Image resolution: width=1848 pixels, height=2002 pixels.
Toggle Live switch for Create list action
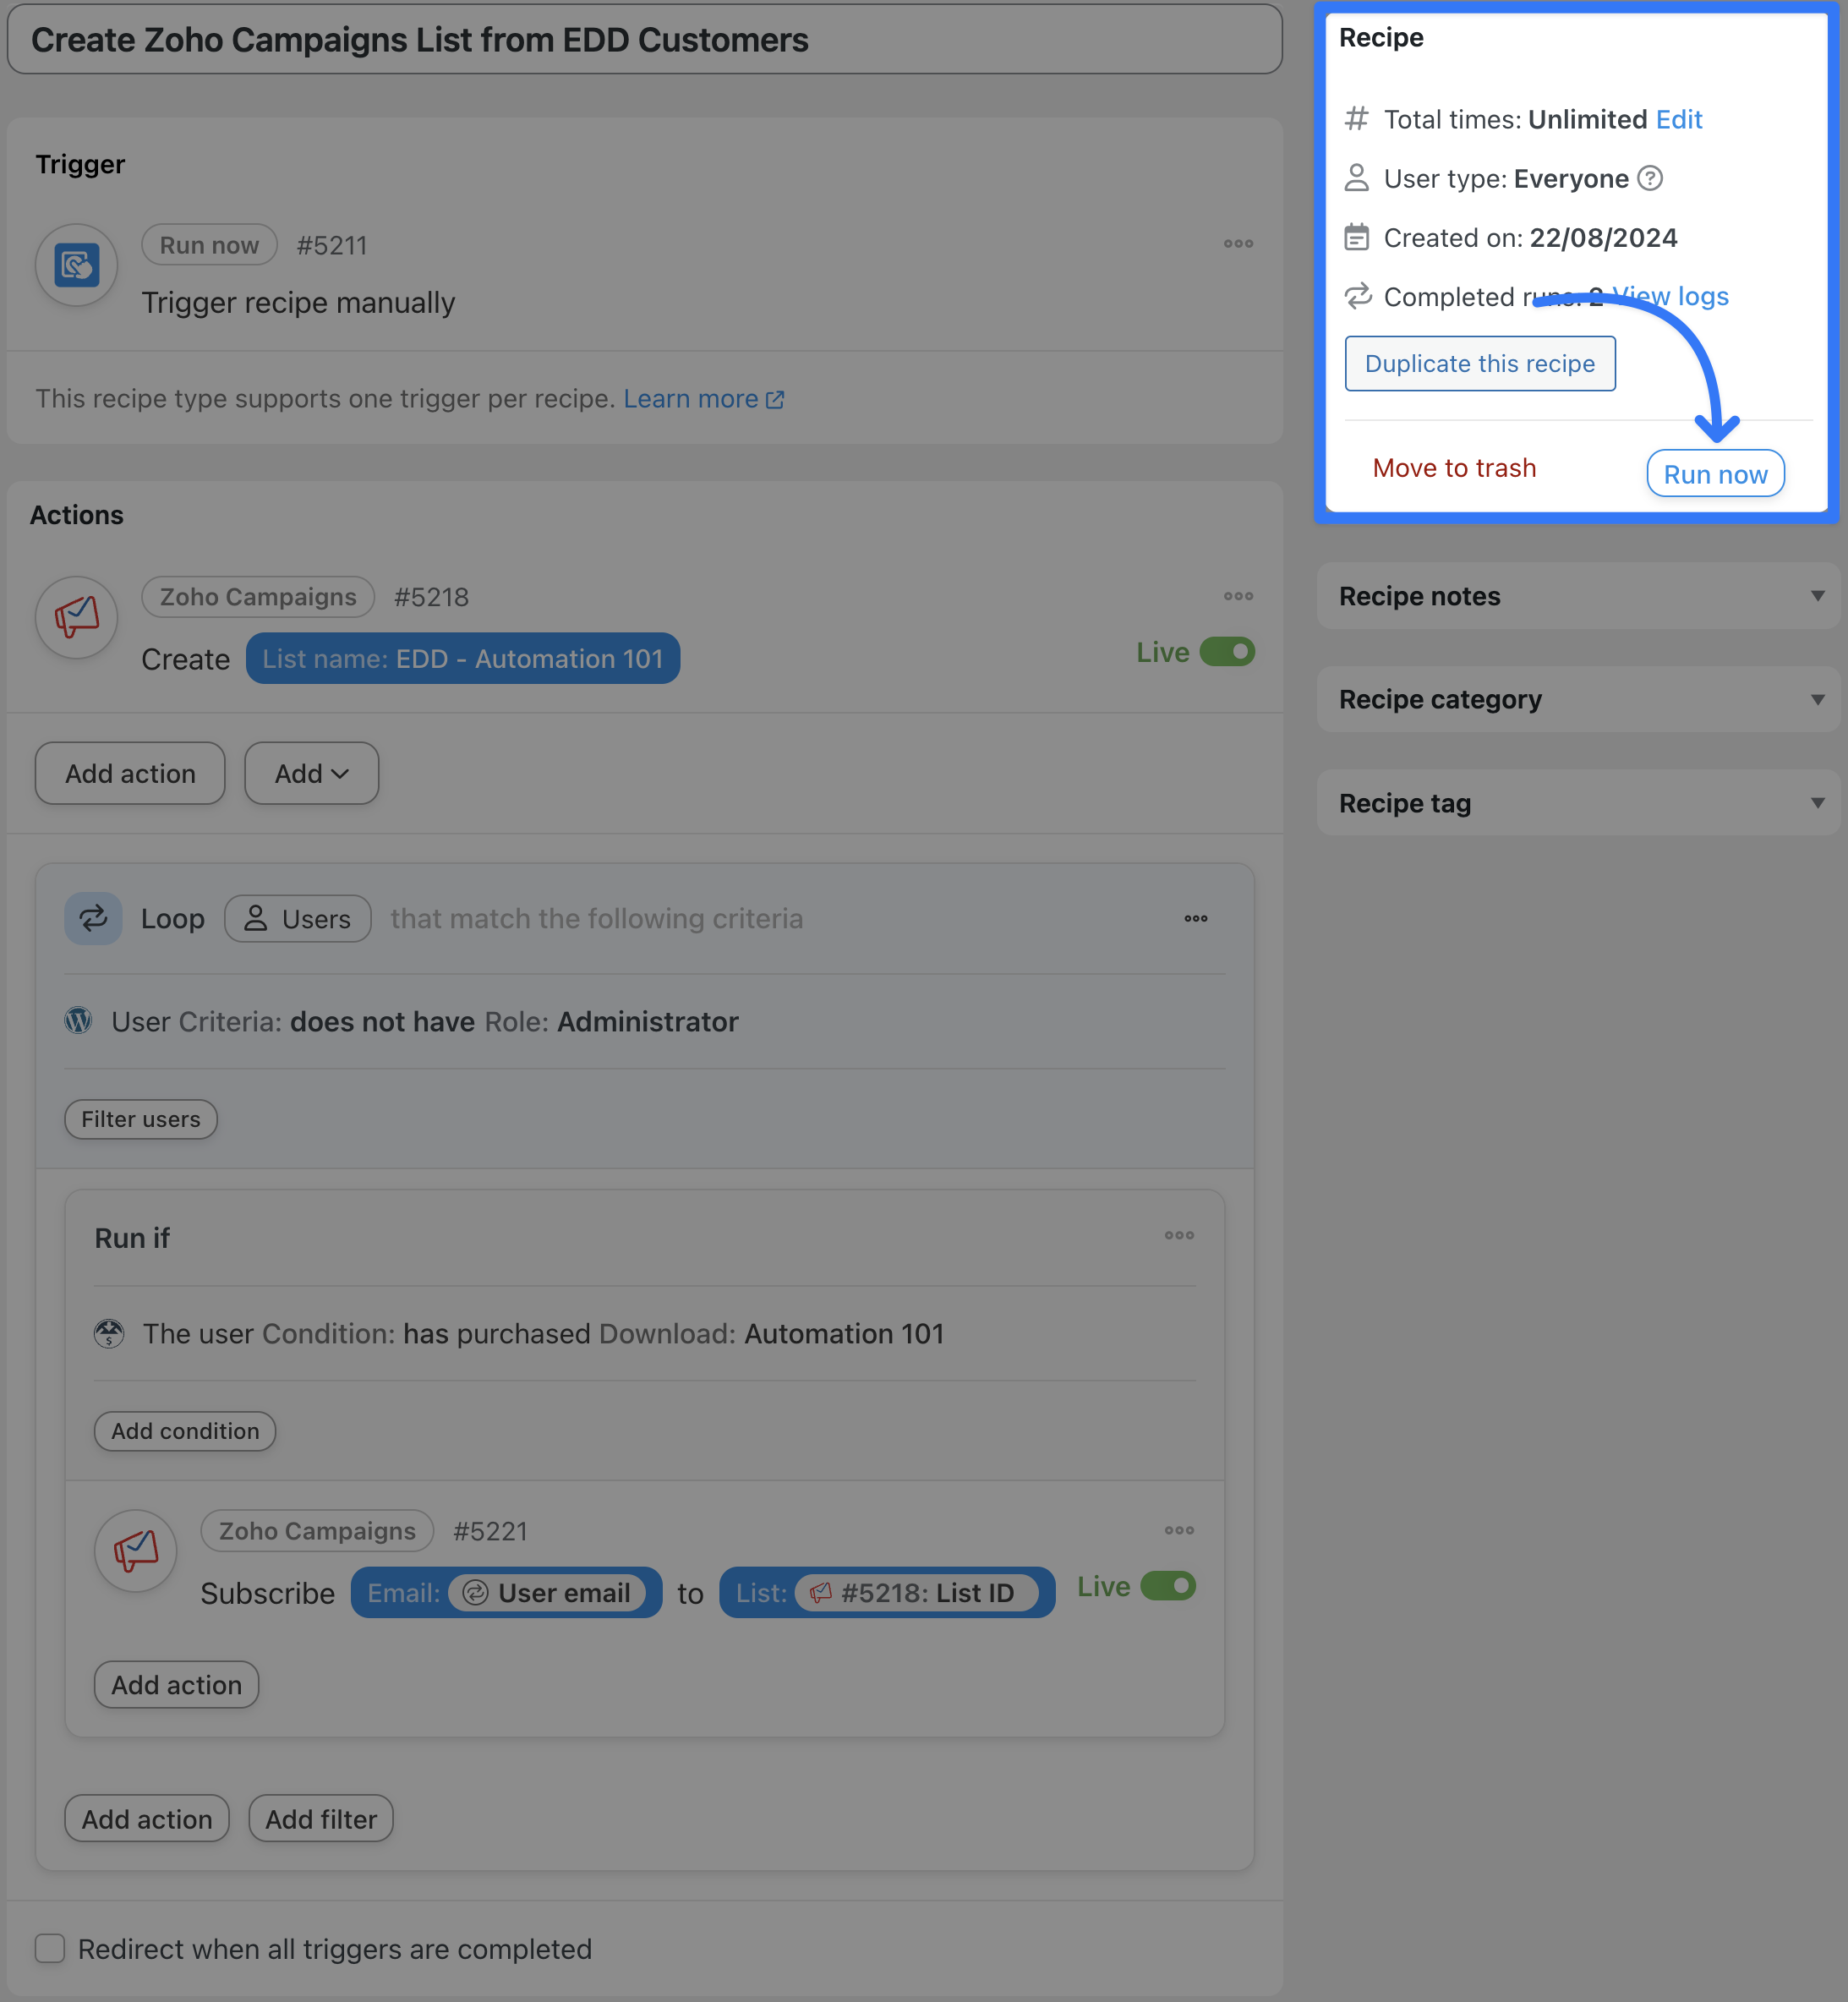pos(1227,652)
